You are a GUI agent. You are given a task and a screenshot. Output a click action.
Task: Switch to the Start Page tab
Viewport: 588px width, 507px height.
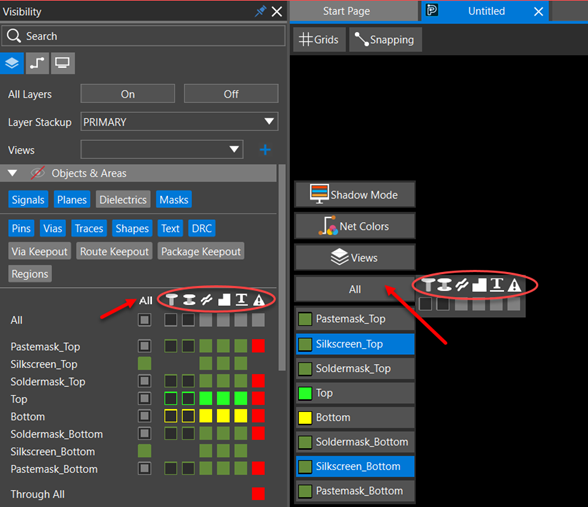(x=346, y=11)
